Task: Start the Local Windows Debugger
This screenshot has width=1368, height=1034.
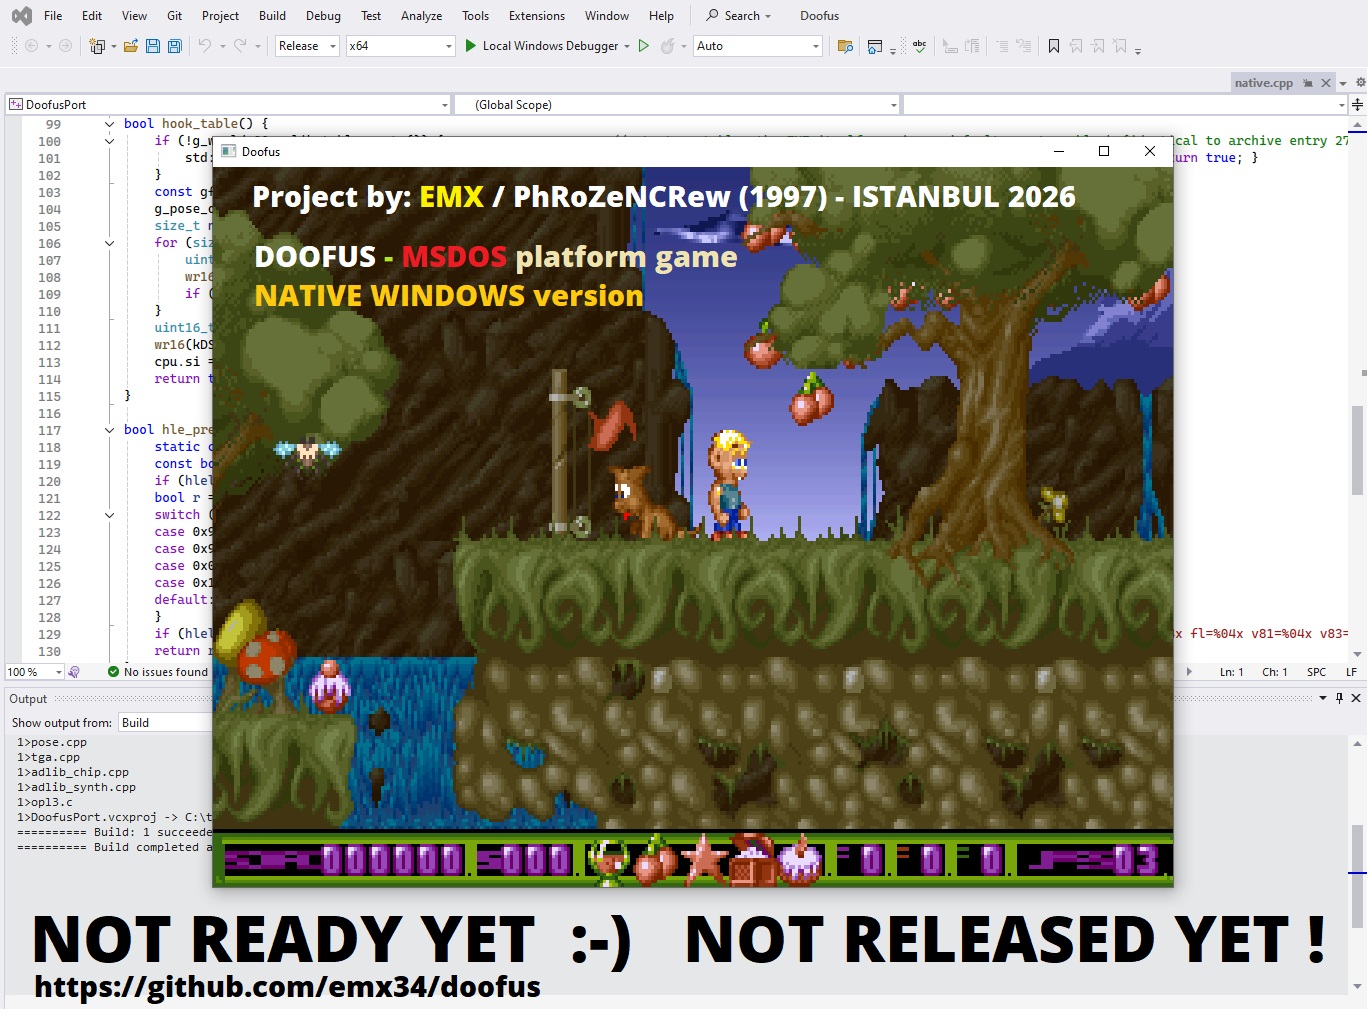Action: click(x=541, y=46)
